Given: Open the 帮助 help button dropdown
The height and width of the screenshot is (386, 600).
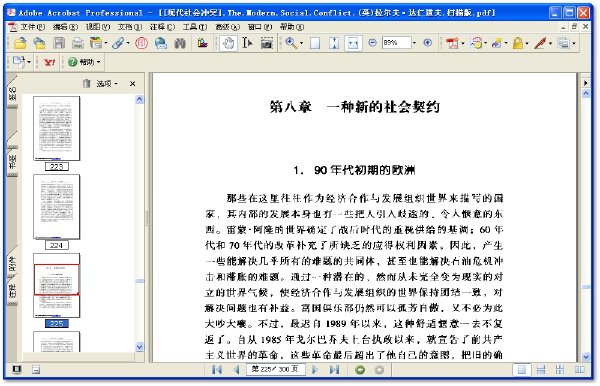Looking at the screenshot, I should tap(99, 62).
